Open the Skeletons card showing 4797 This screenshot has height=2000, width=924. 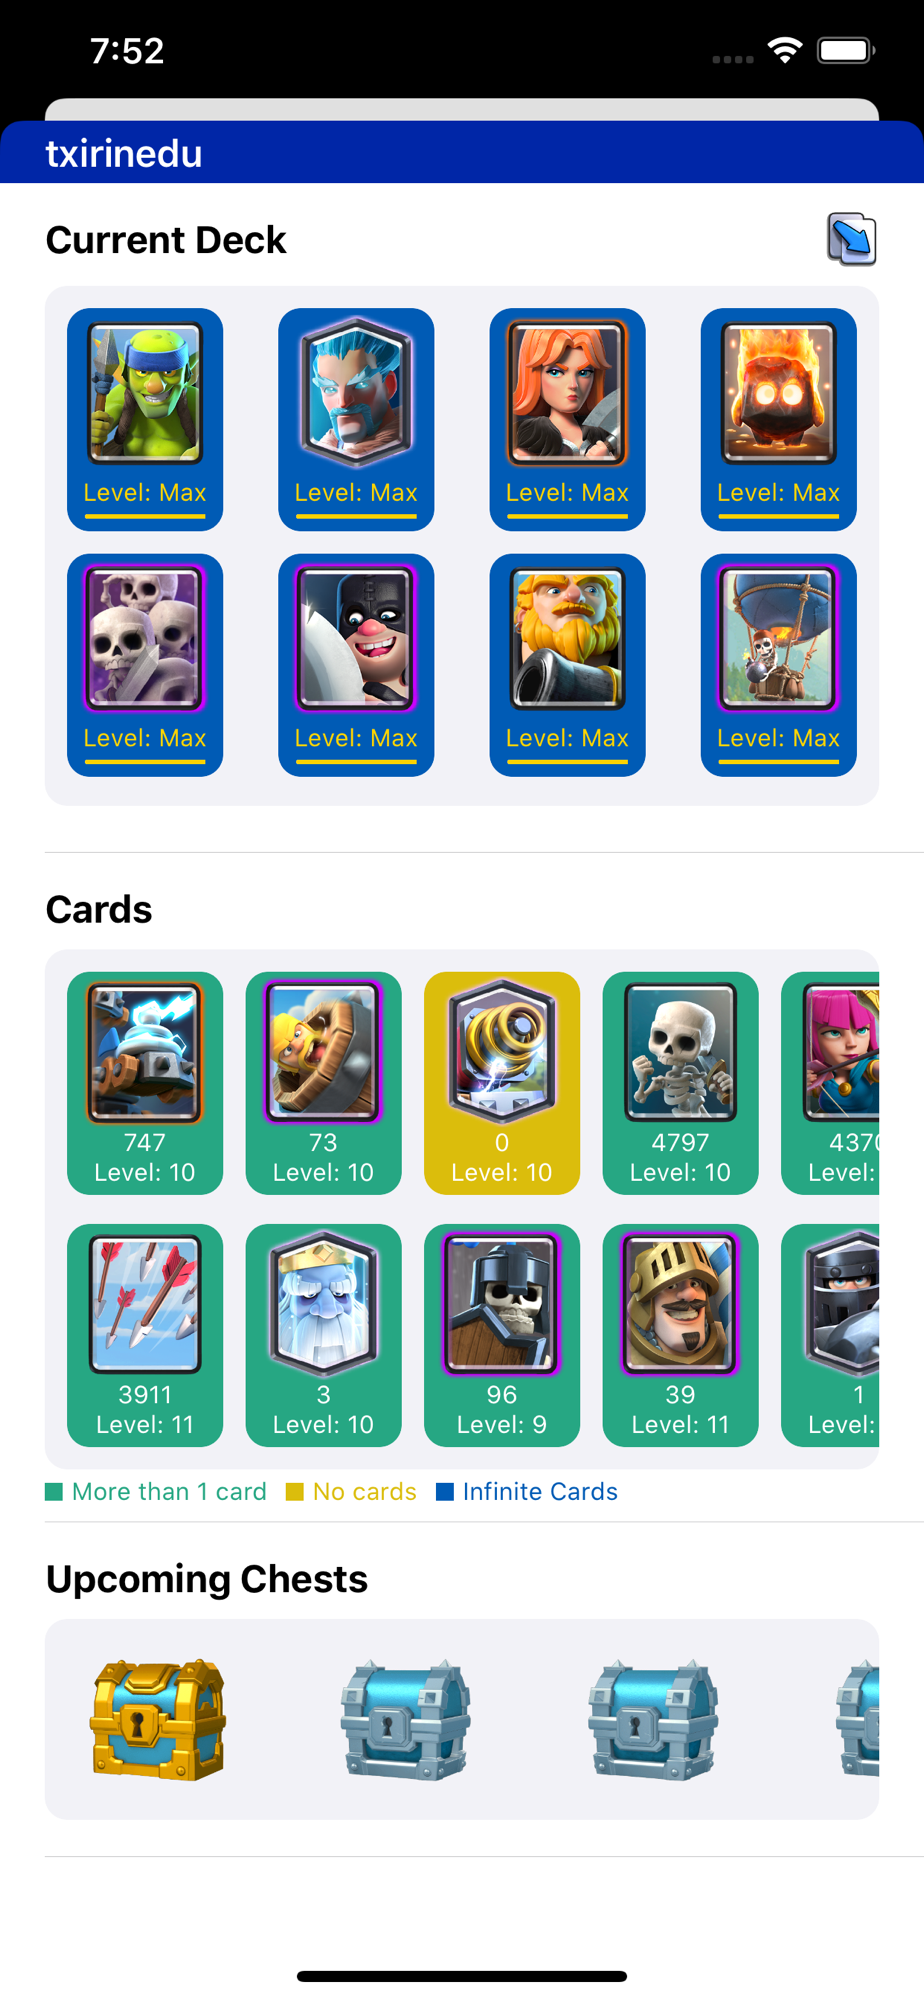pyautogui.click(x=680, y=1083)
